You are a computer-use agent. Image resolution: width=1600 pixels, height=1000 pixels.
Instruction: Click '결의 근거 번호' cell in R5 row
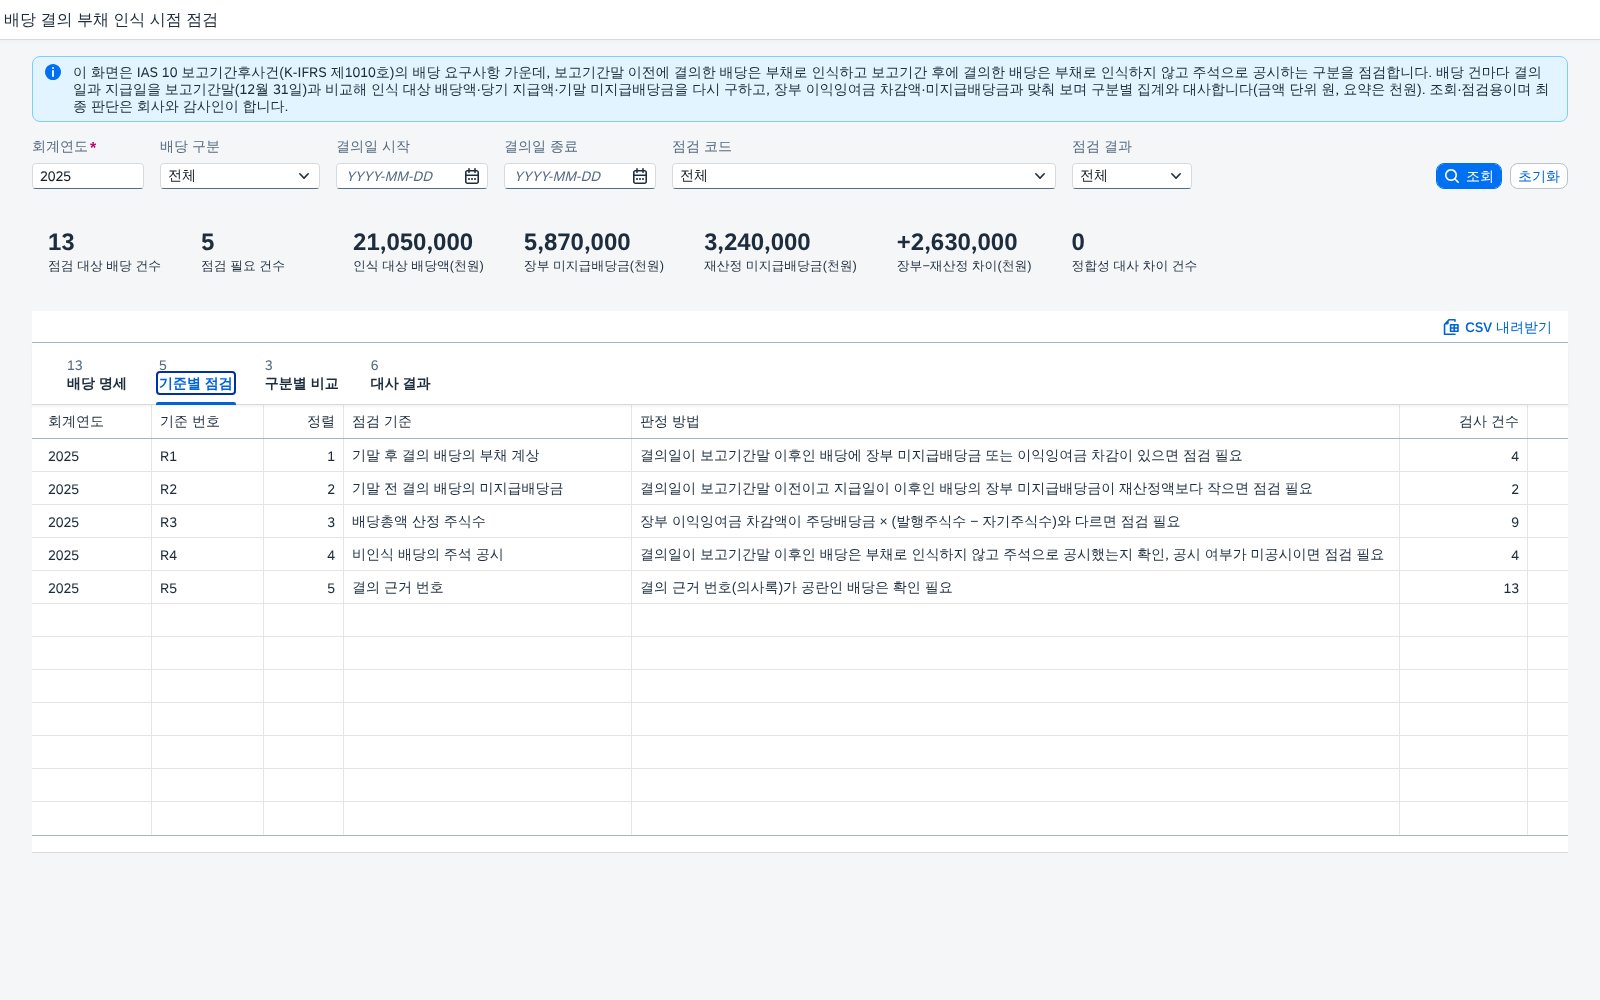pyautogui.click(x=488, y=588)
